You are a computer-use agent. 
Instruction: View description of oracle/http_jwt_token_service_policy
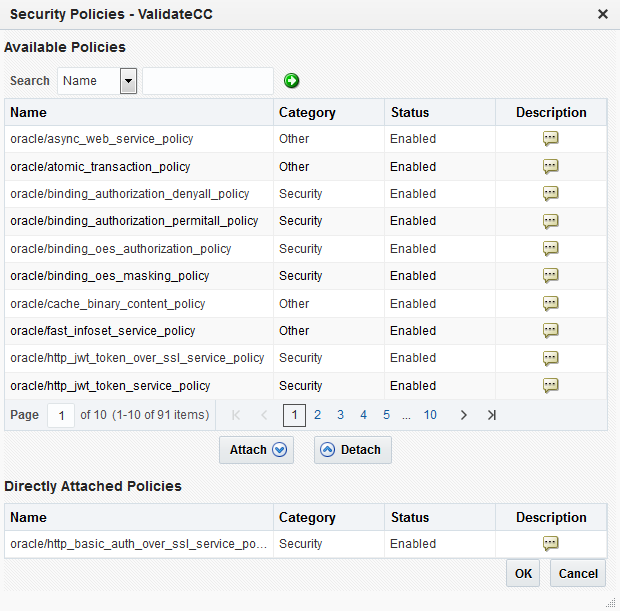tap(550, 386)
